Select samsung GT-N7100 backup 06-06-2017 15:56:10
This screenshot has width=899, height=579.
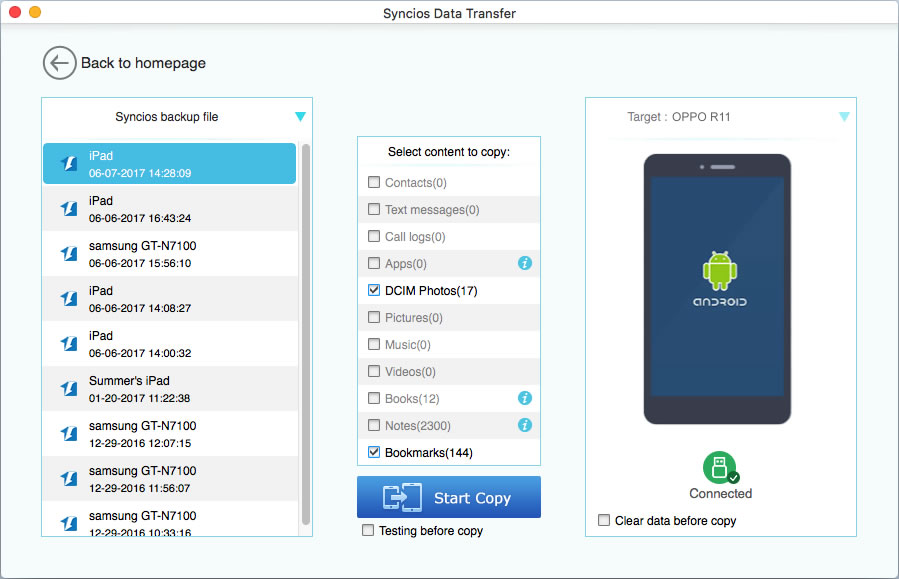pos(170,254)
